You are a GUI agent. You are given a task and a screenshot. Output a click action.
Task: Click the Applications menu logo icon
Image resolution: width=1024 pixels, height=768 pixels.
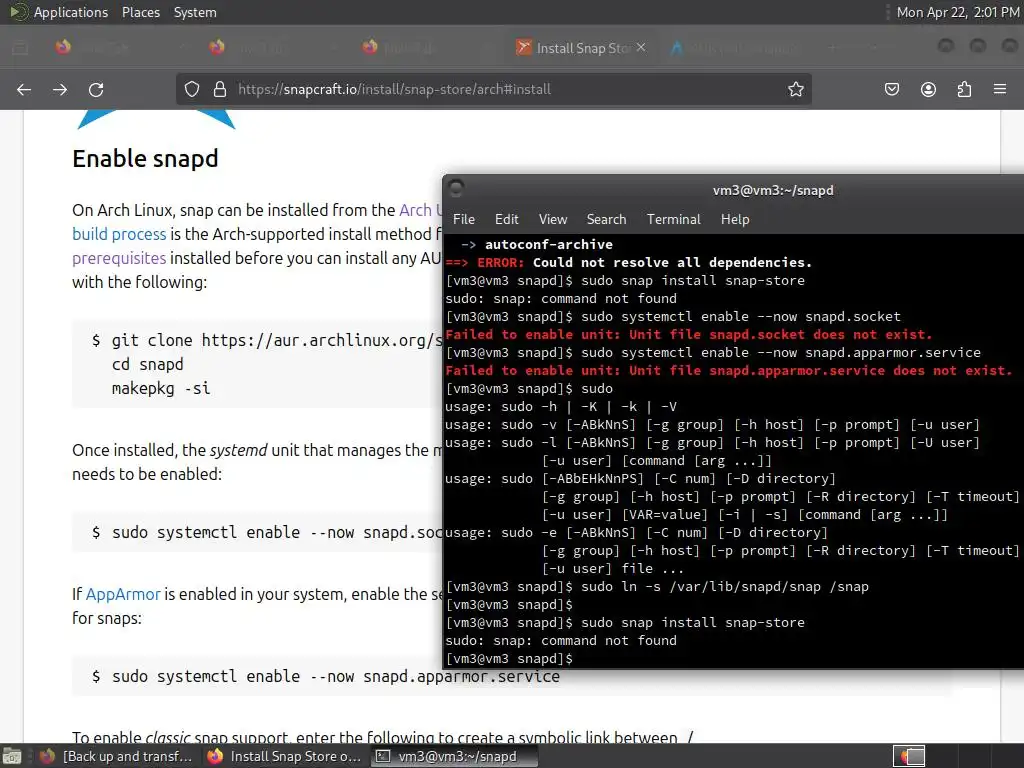pyautogui.click(x=18, y=12)
